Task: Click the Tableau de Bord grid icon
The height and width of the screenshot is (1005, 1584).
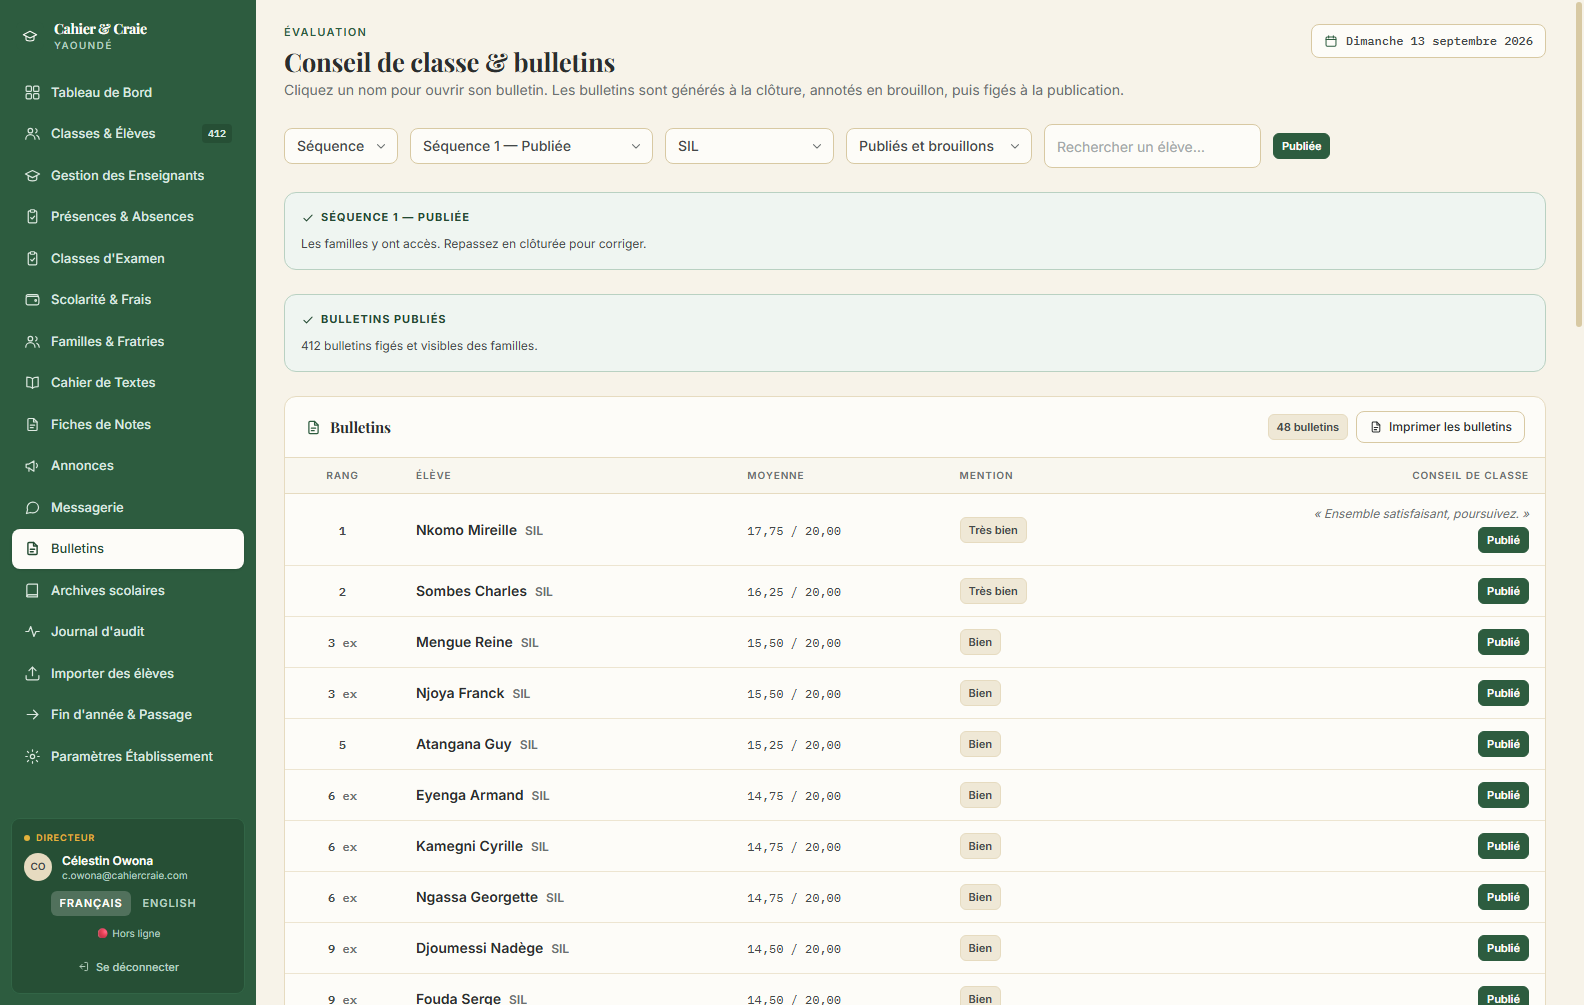Action: coord(32,92)
